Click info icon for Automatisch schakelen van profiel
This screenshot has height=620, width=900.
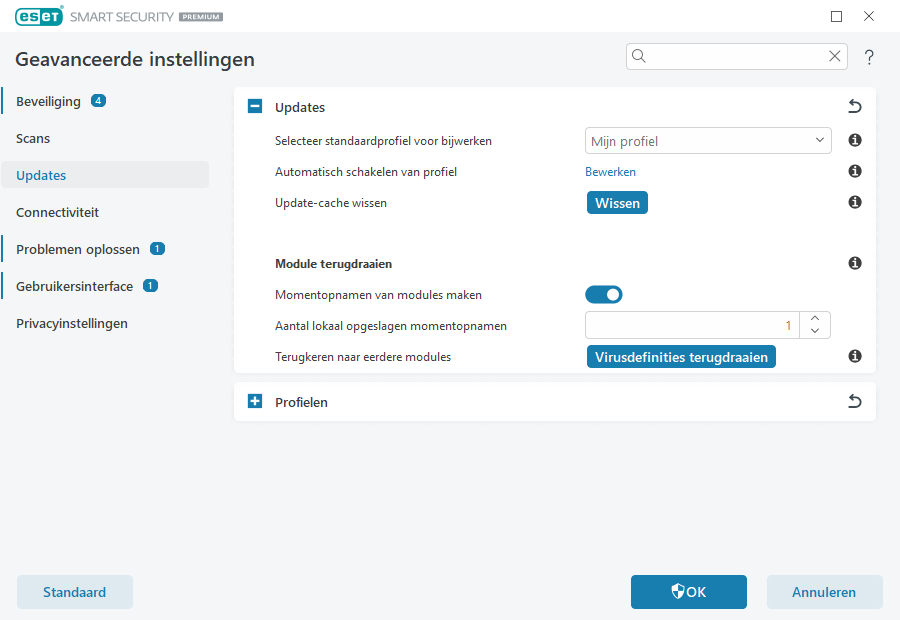(855, 172)
